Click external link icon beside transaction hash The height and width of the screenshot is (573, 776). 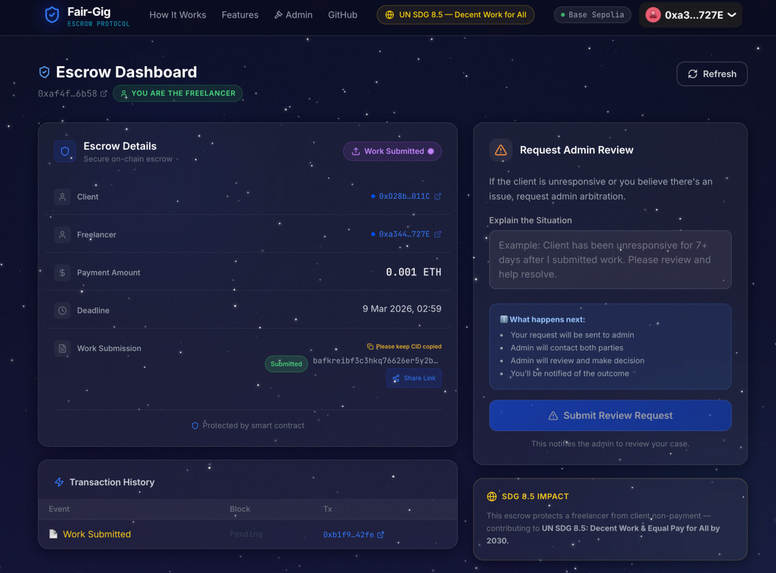coord(380,534)
